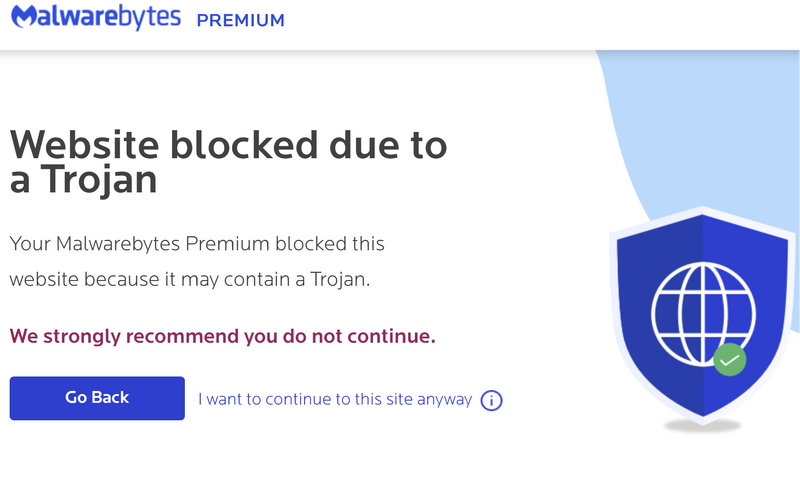Click the 'Your Malwarebytes Premium blocked this' text line

click(x=197, y=243)
